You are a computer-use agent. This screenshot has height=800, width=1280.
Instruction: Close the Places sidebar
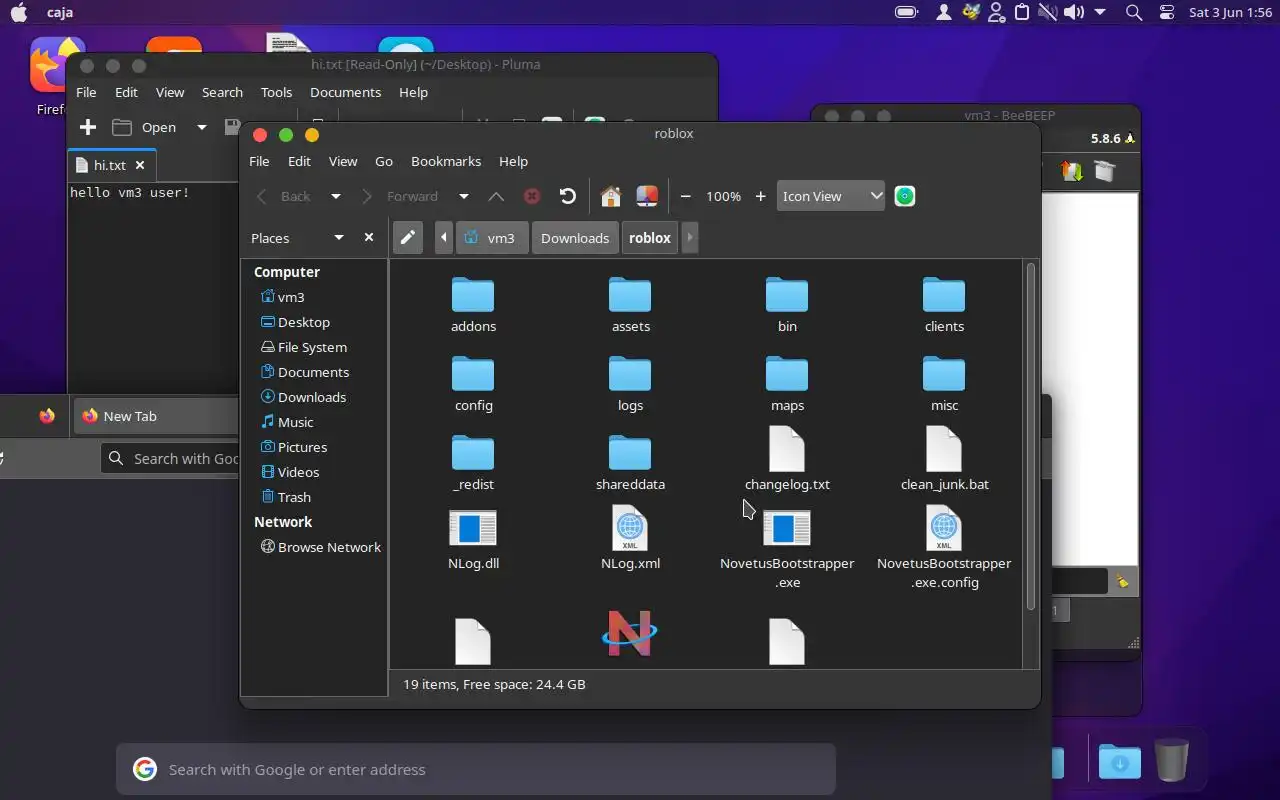point(369,237)
